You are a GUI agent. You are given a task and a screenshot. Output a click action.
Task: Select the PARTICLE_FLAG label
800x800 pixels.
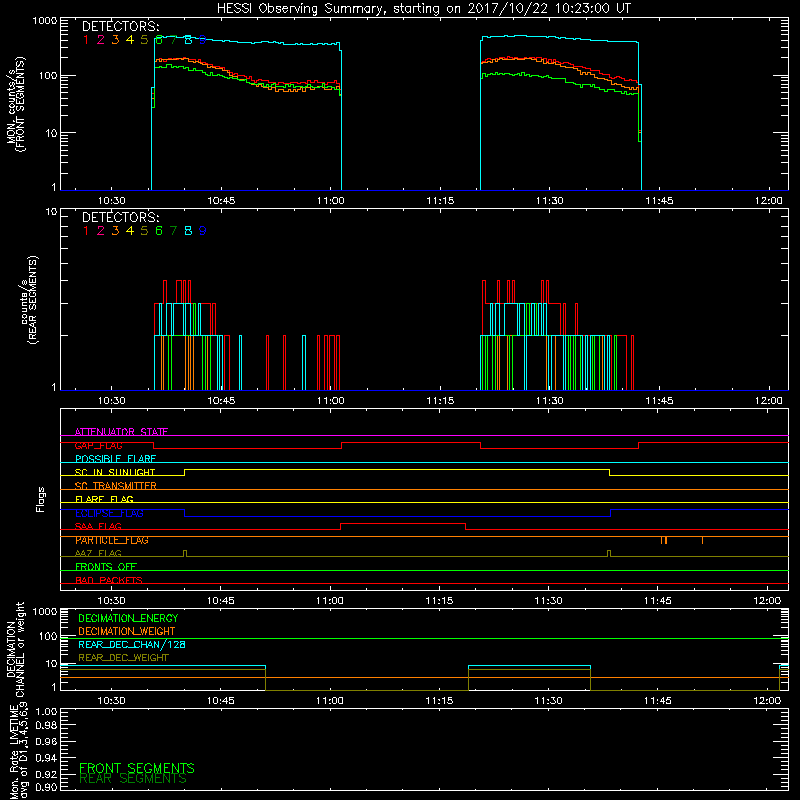click(x=112, y=540)
